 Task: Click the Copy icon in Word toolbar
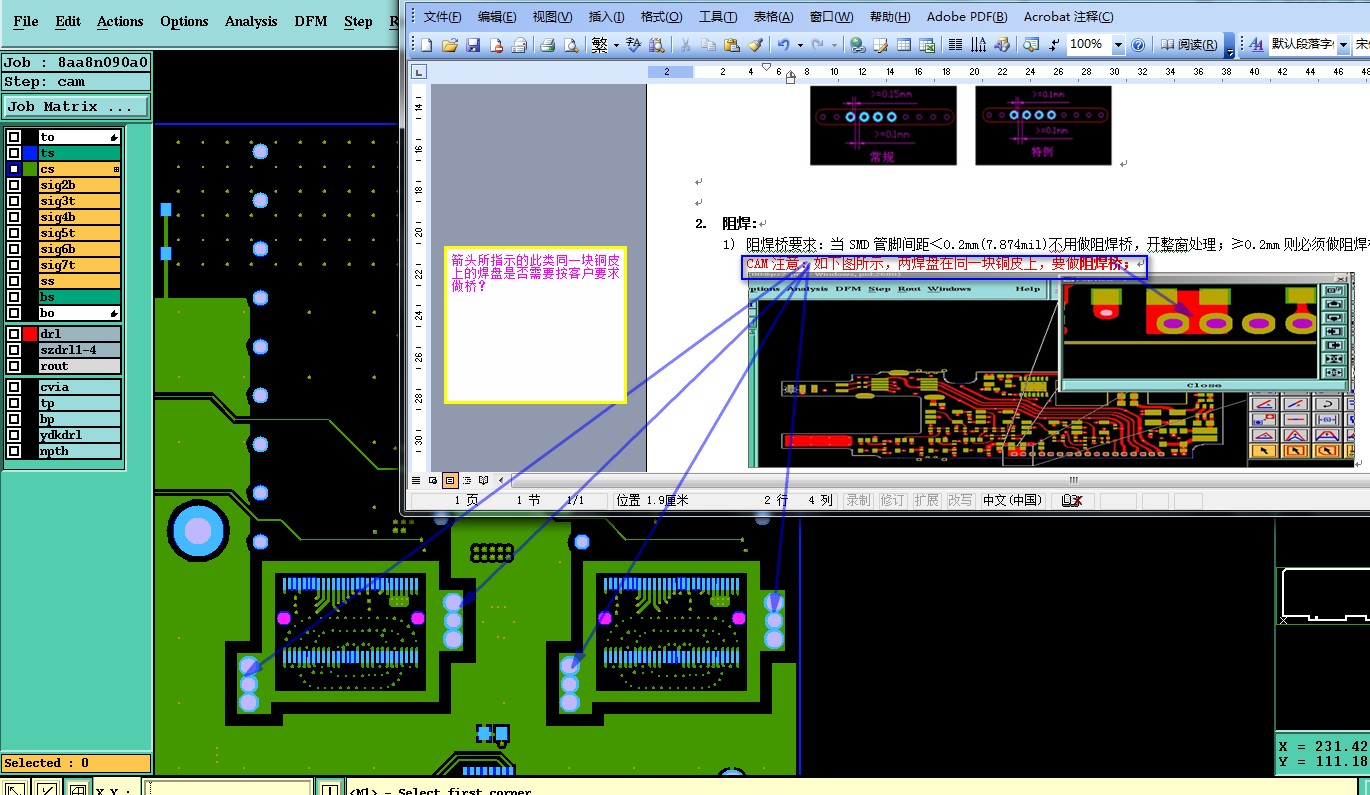[708, 45]
